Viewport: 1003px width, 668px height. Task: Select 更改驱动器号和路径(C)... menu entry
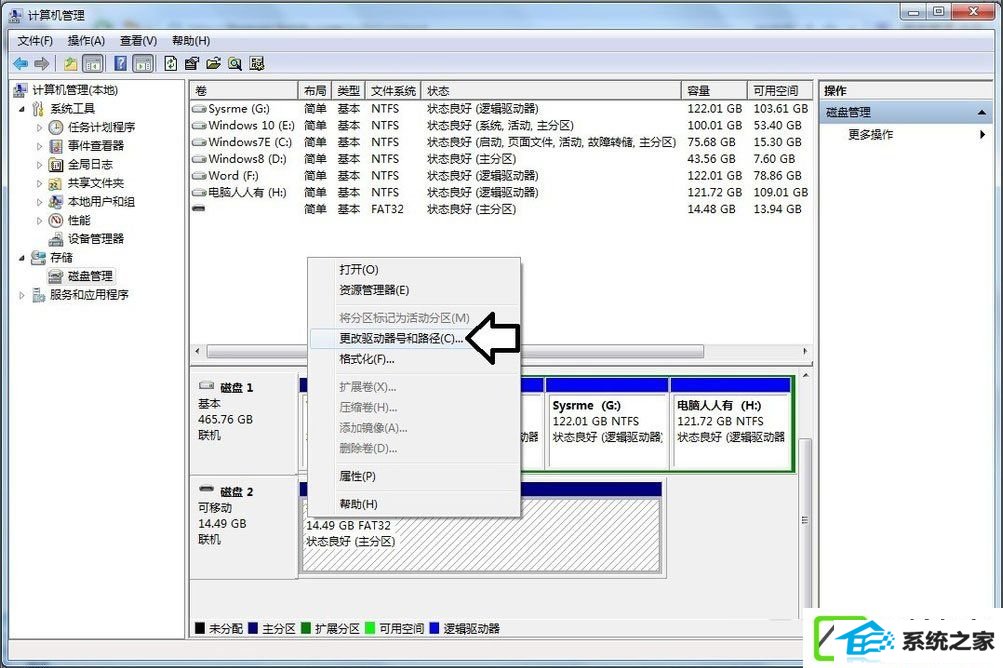pyautogui.click(x=414, y=338)
